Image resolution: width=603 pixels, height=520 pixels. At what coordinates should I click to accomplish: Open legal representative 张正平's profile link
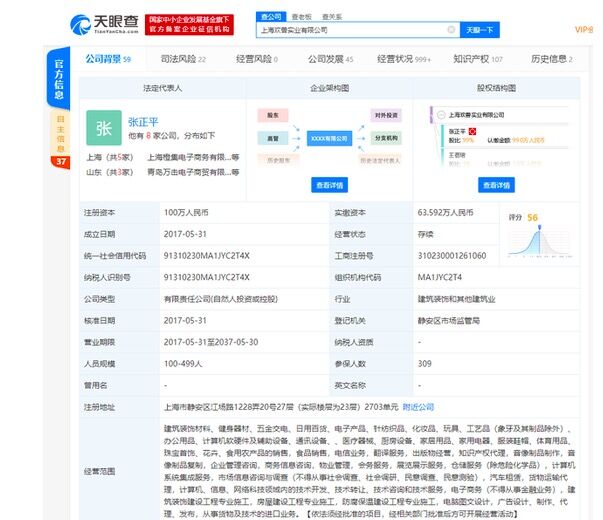tap(145, 120)
